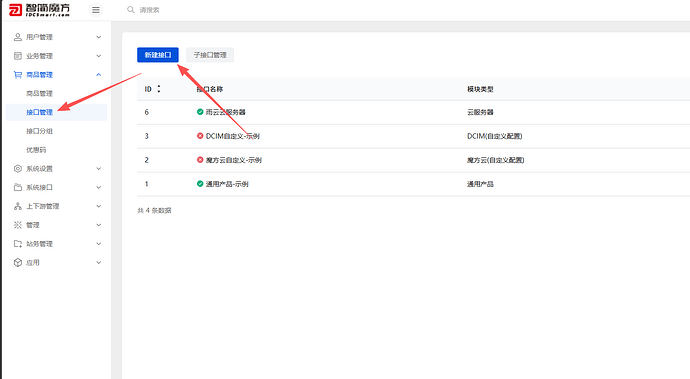This screenshot has width=690, height=379.
Task: Click module type 云服务器 cell
Action: [x=480, y=112]
